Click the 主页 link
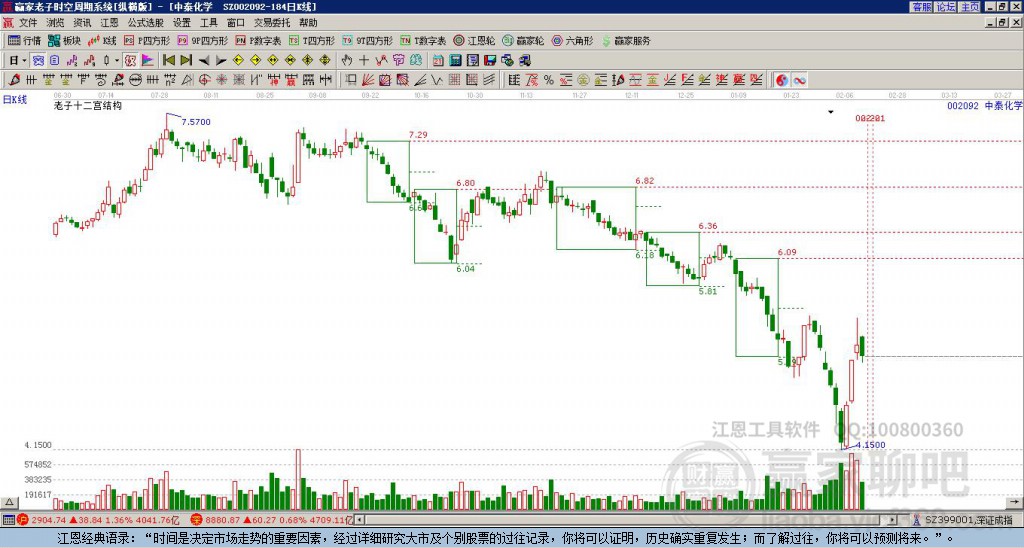 pyautogui.click(x=970, y=7)
